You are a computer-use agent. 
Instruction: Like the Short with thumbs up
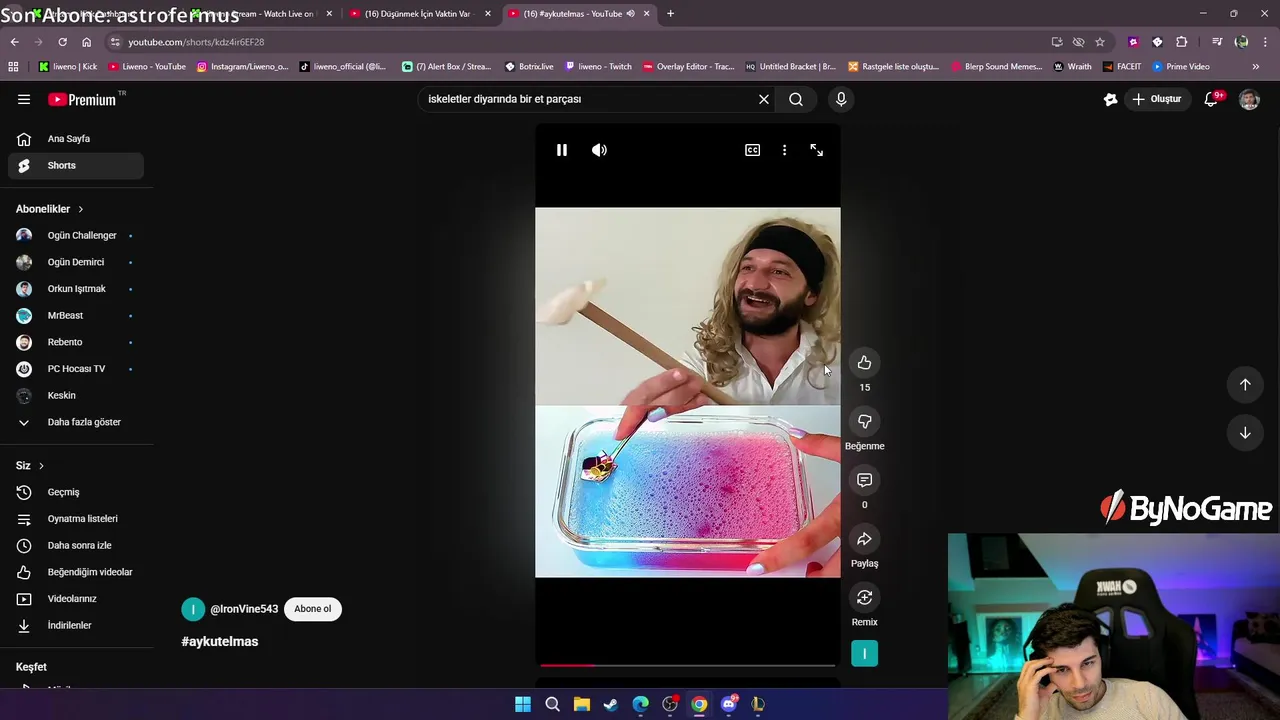click(864, 363)
